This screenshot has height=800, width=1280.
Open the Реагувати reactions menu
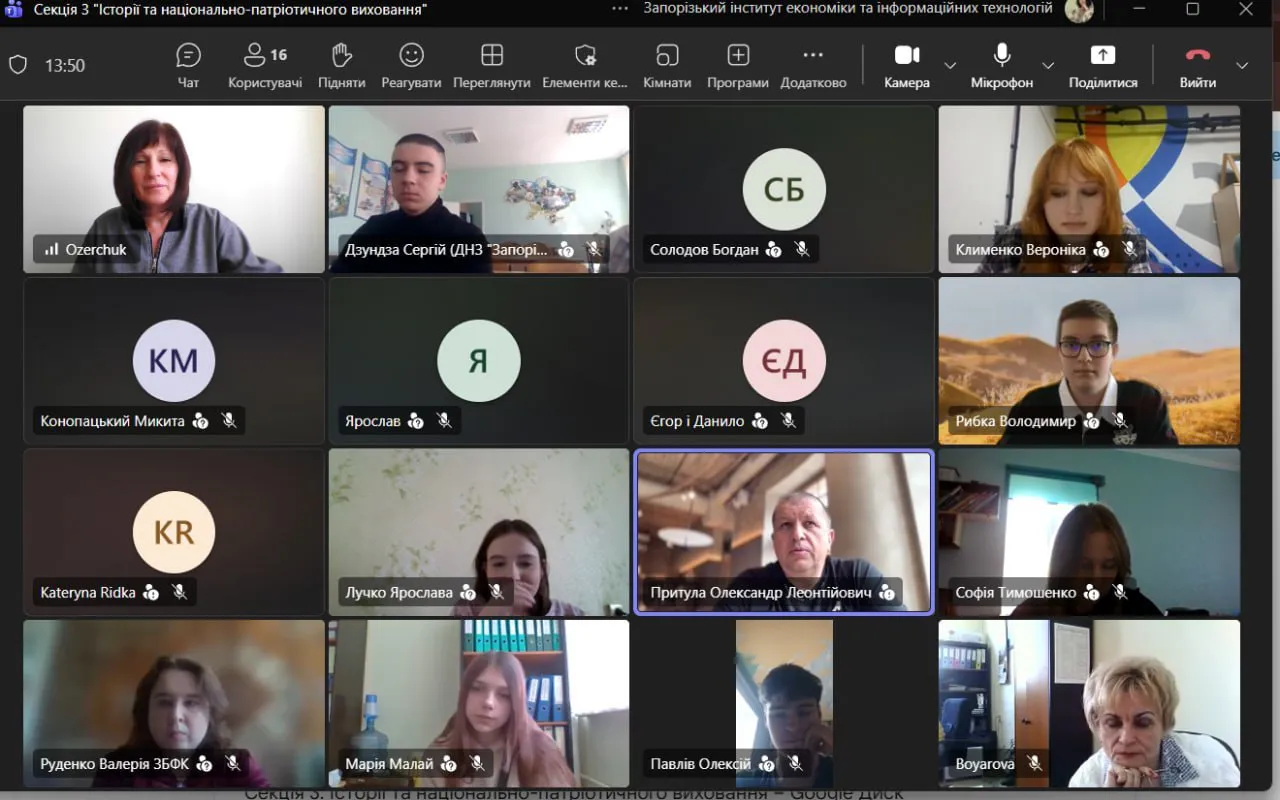[411, 66]
